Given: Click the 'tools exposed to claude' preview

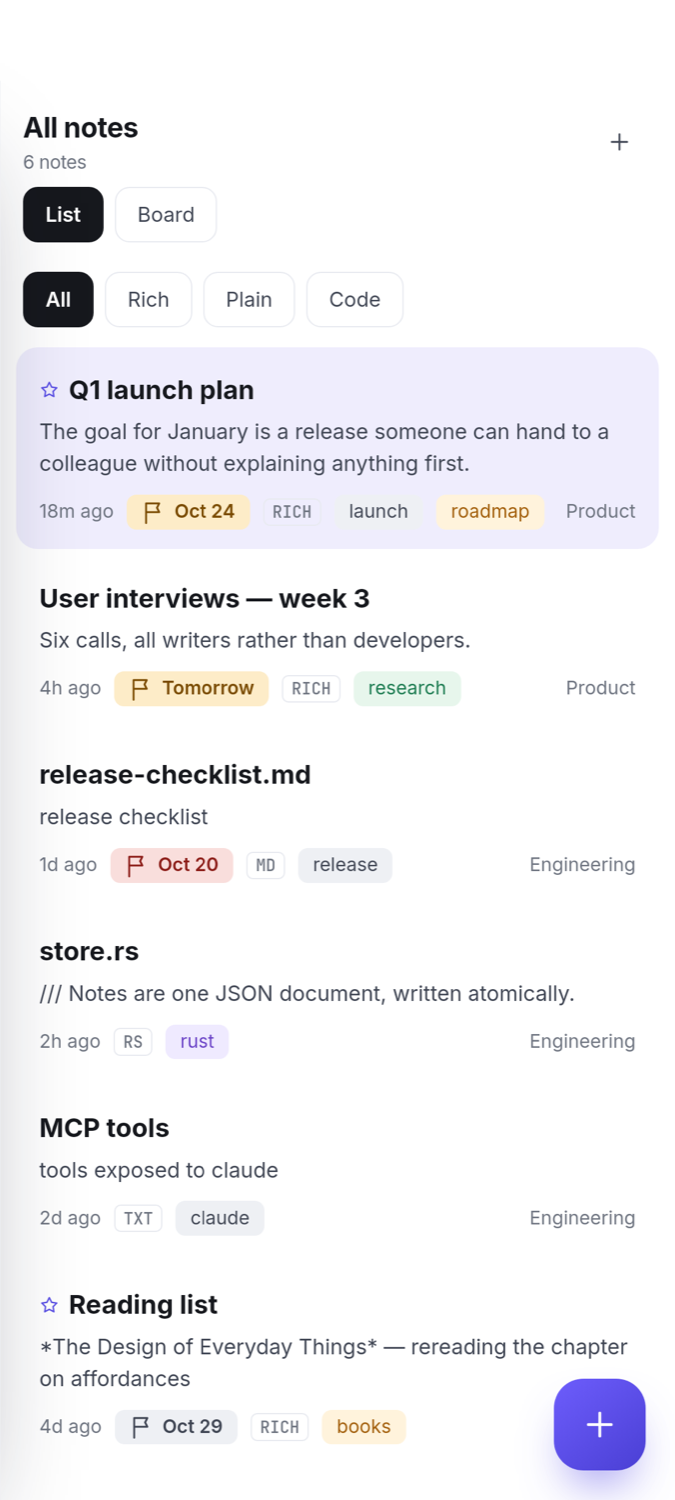Looking at the screenshot, I should point(159,1170).
